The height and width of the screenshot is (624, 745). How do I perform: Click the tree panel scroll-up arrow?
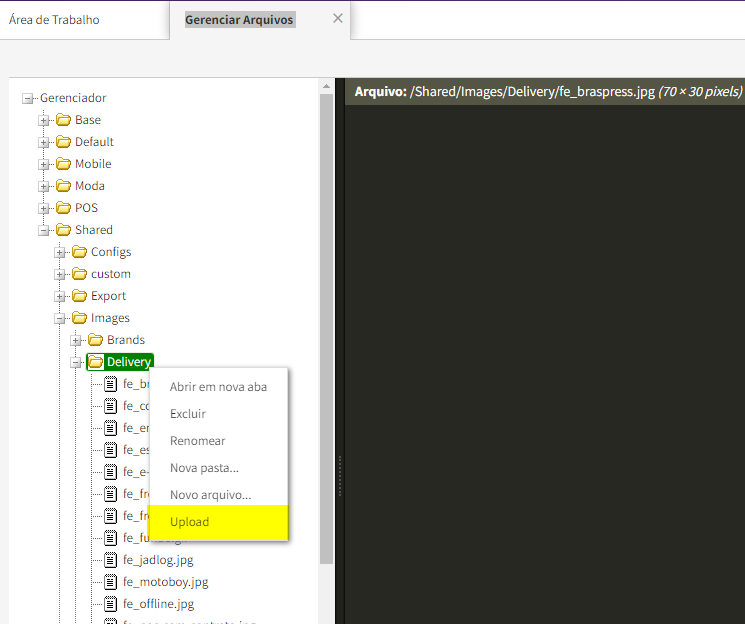click(326, 86)
